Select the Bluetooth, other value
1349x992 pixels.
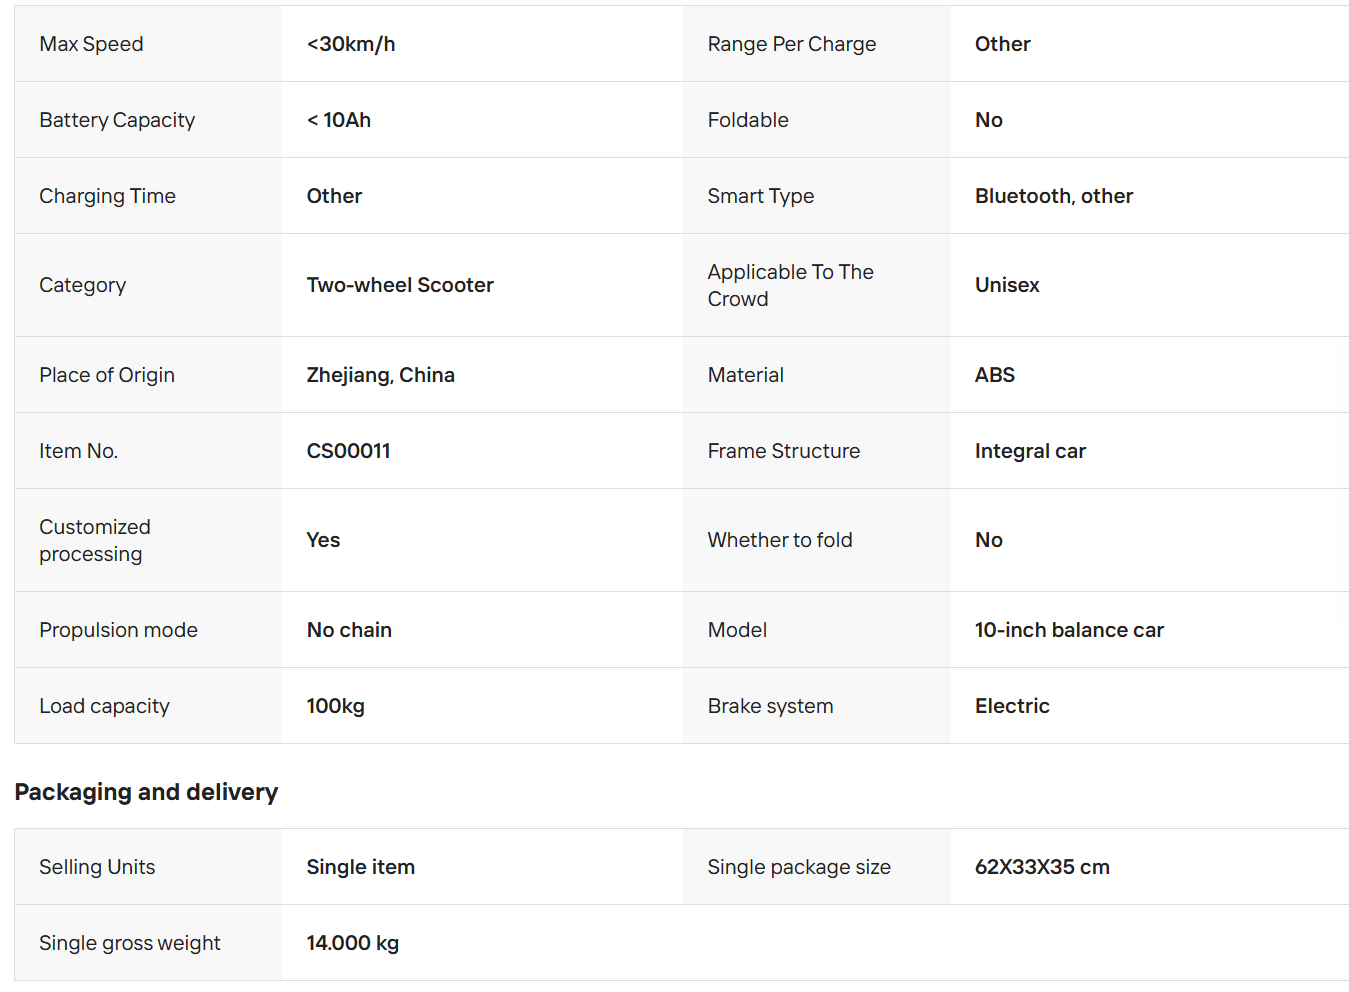click(x=1054, y=196)
